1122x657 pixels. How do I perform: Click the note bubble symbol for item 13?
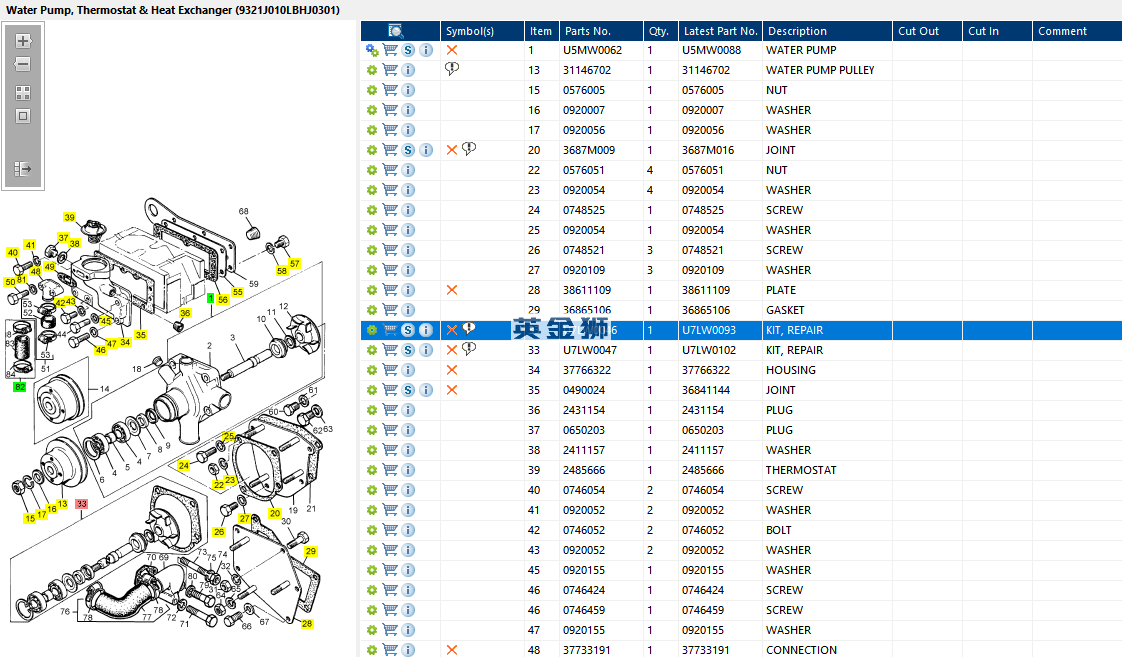click(x=452, y=69)
